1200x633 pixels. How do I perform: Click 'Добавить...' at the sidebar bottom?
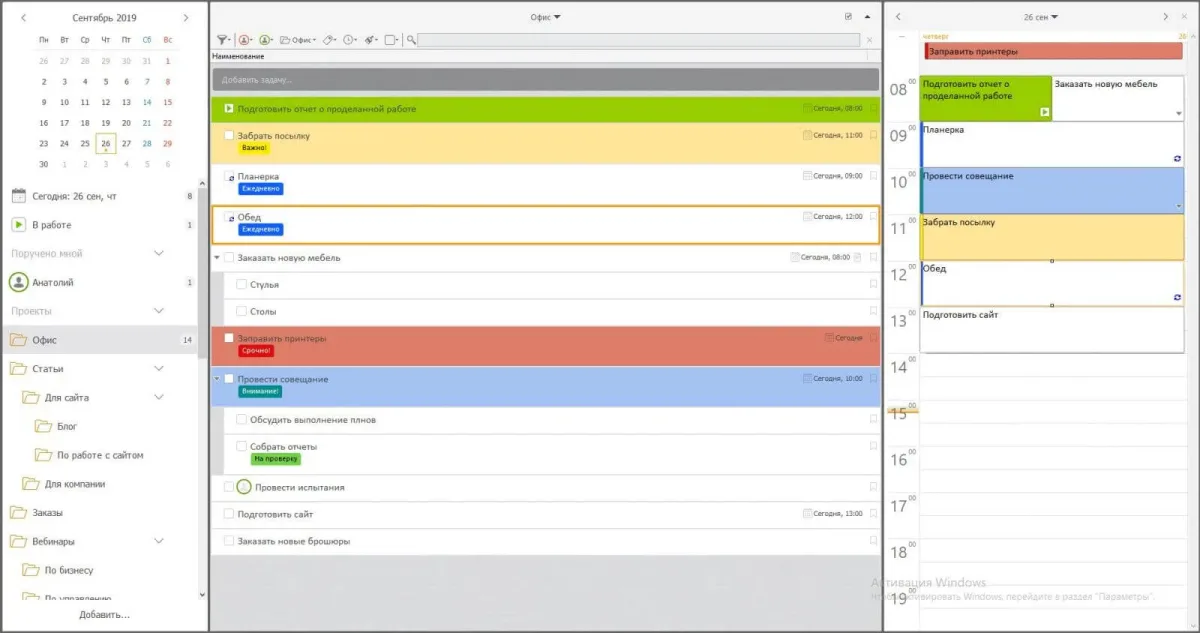[x=104, y=614]
